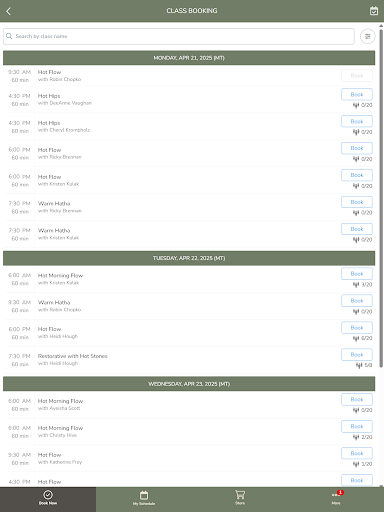The height and width of the screenshot is (512, 384).
Task: Open the More tab with notification badge
Action: [336, 498]
